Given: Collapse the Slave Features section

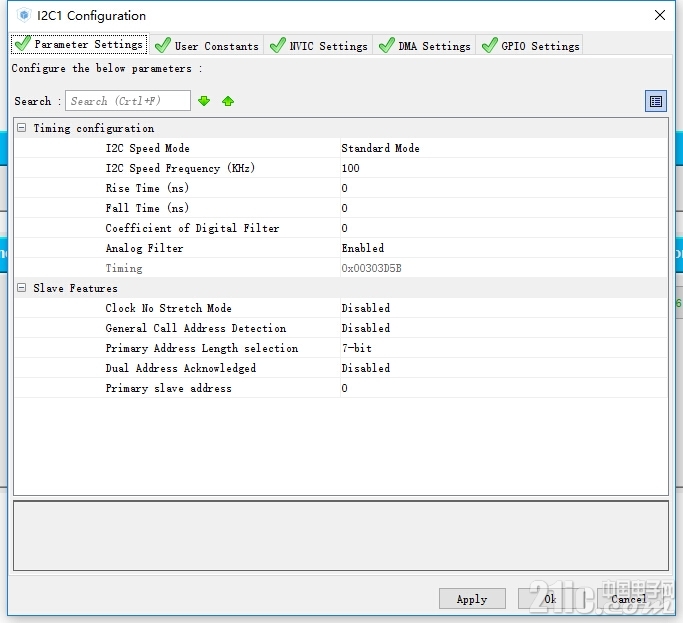Looking at the screenshot, I should click(21, 288).
